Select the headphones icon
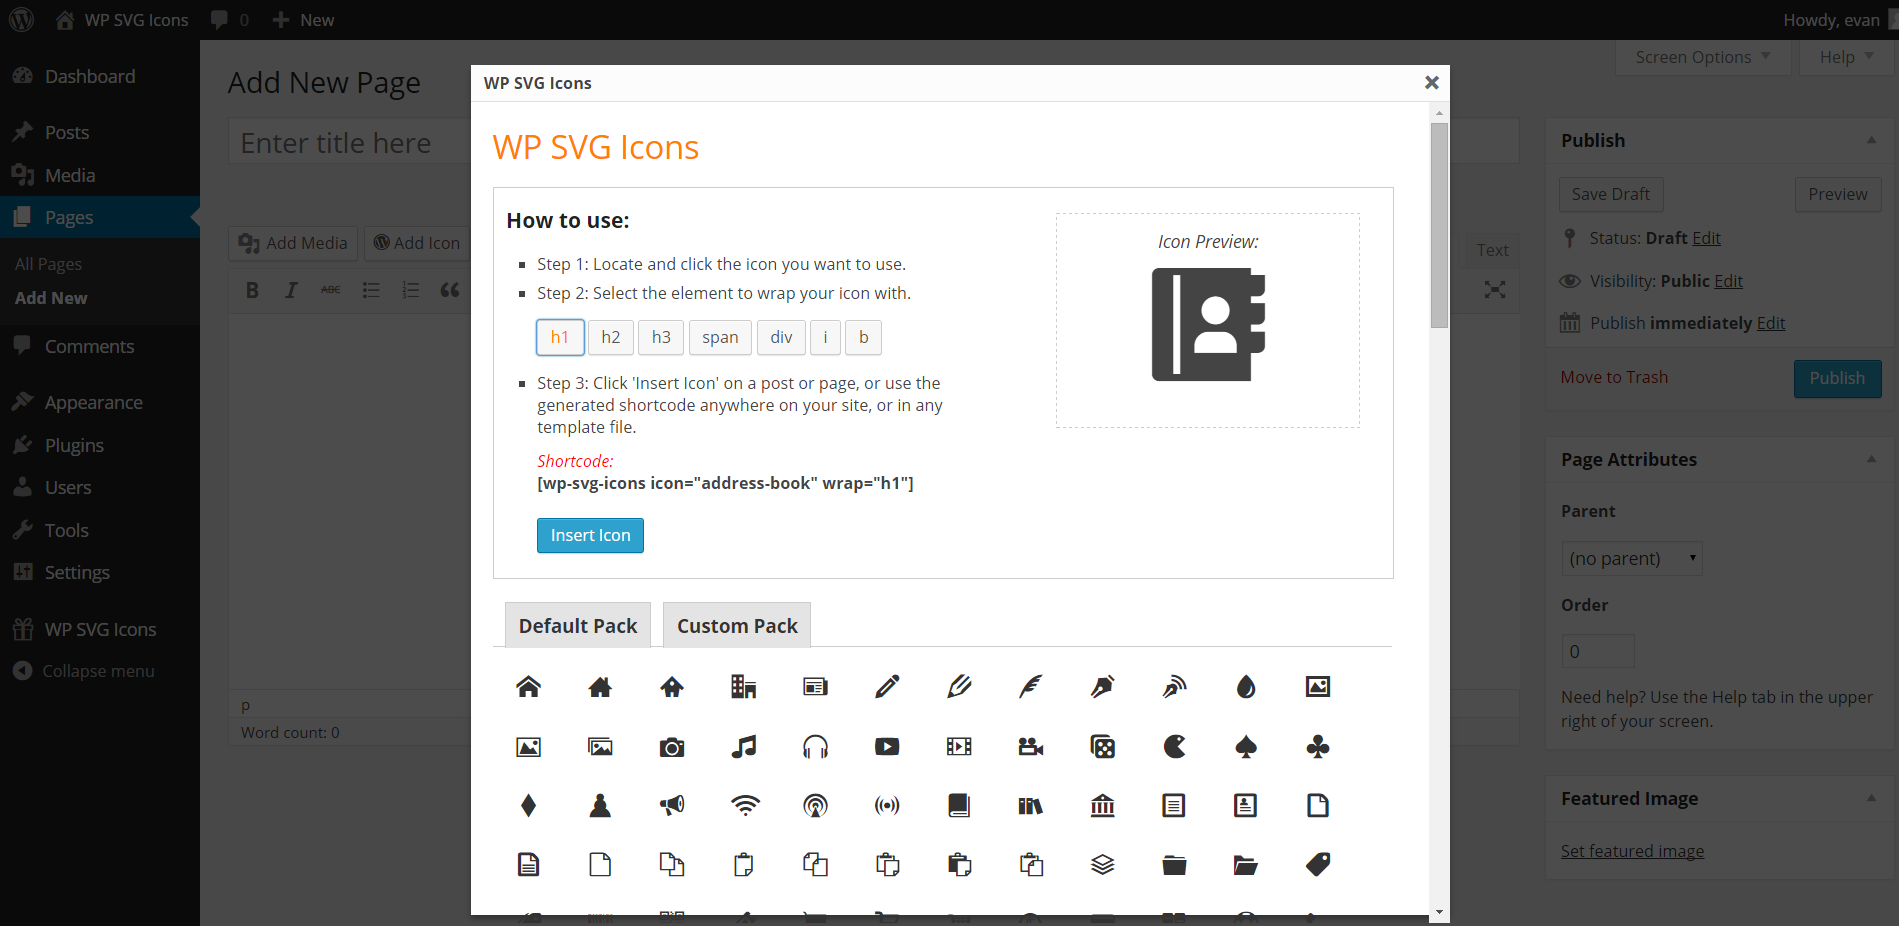This screenshot has width=1899, height=926. pos(815,746)
